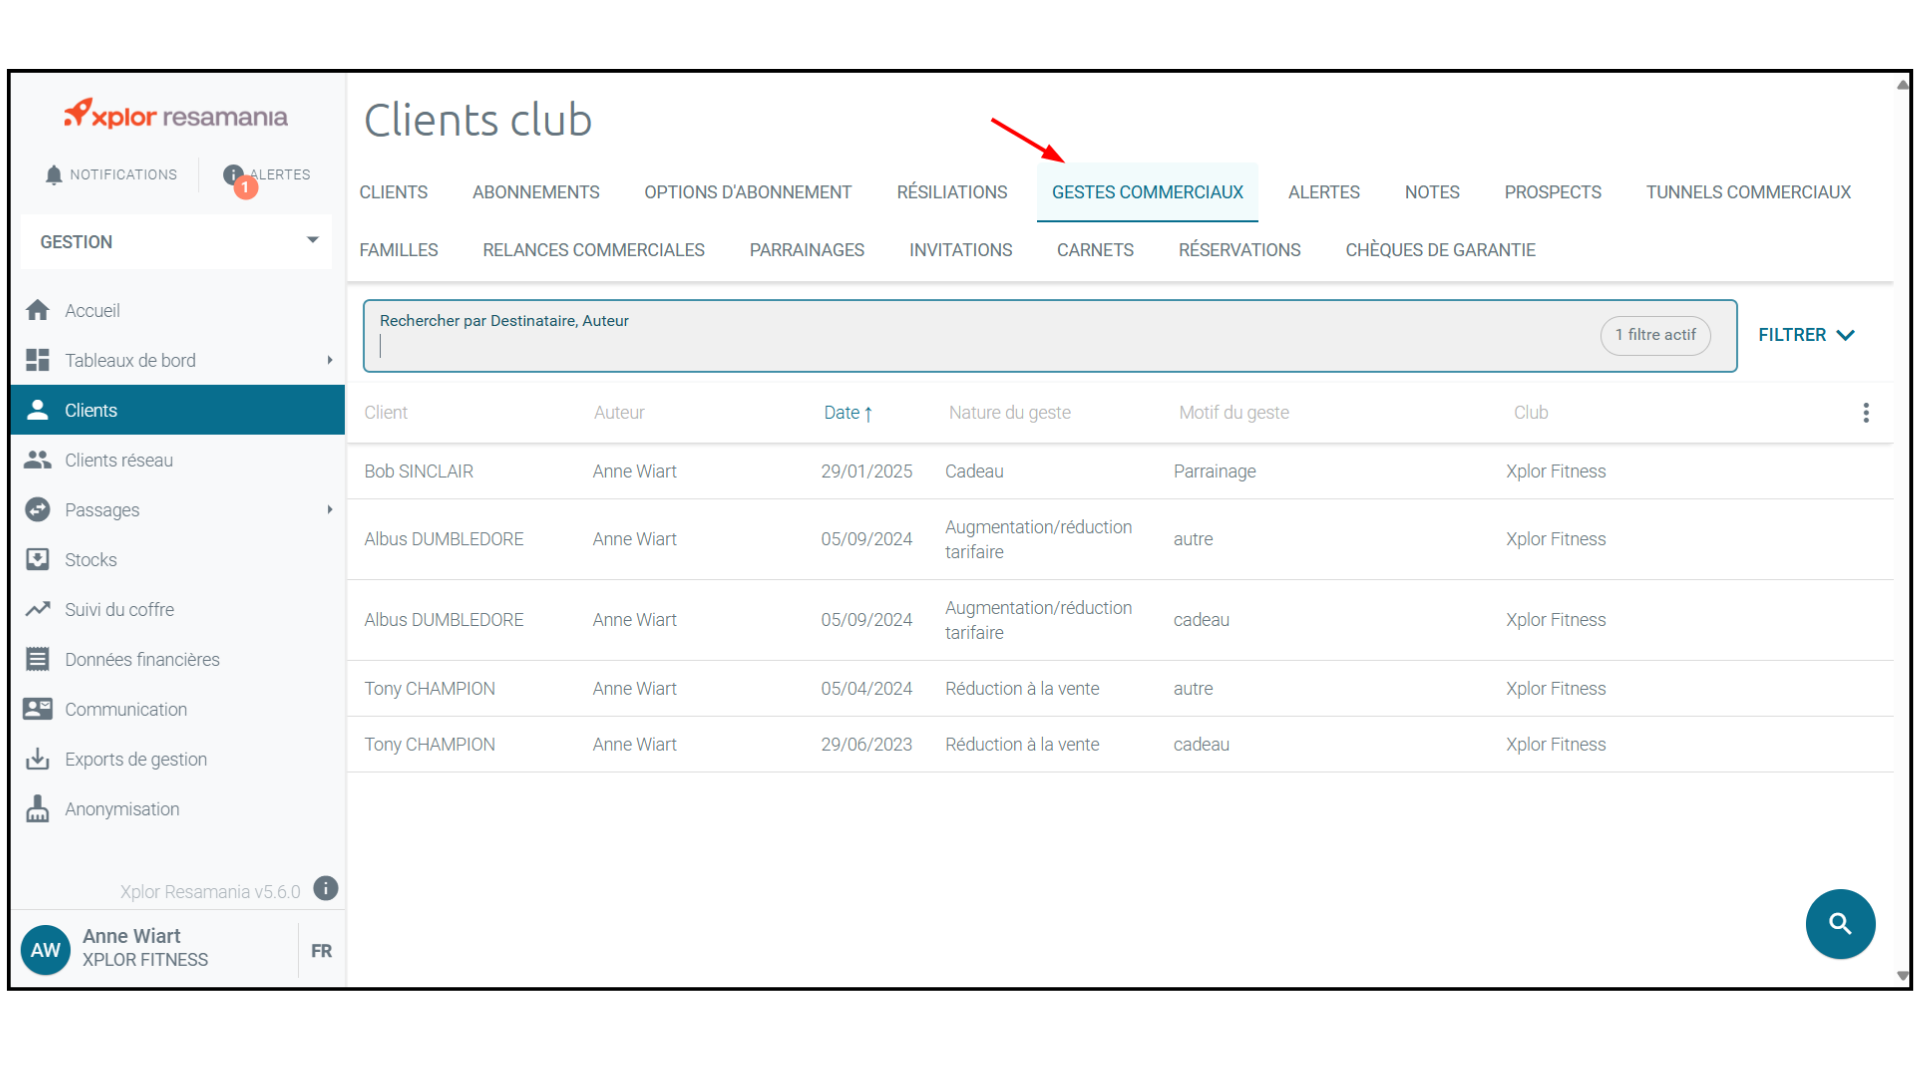The height and width of the screenshot is (1080, 1920).
Task: Click the Notifications bell icon
Action: tap(54, 175)
